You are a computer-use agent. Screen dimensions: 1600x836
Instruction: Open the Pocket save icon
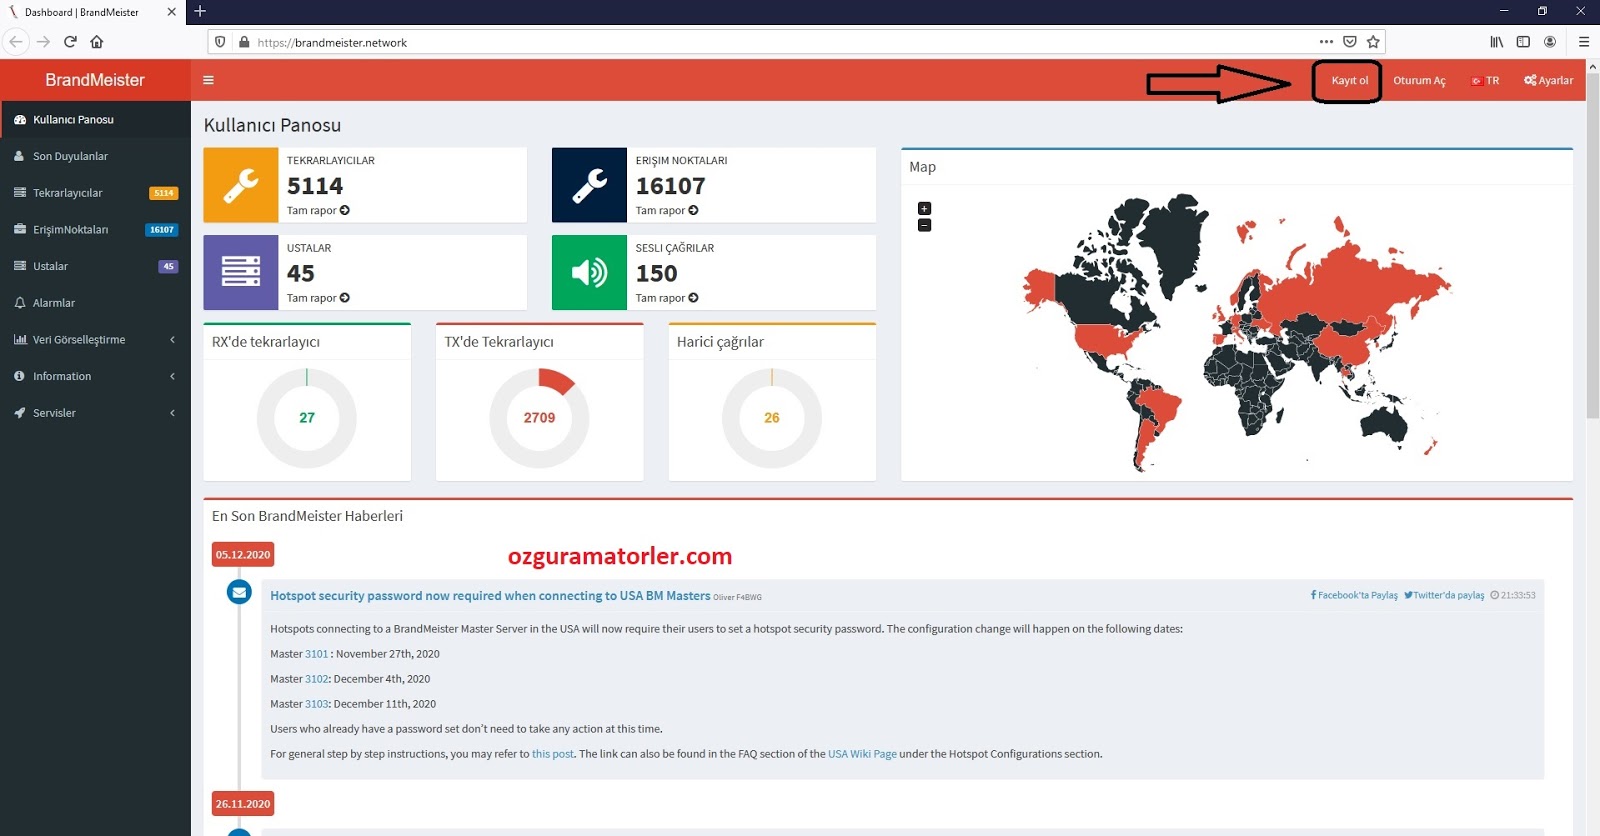click(1350, 42)
